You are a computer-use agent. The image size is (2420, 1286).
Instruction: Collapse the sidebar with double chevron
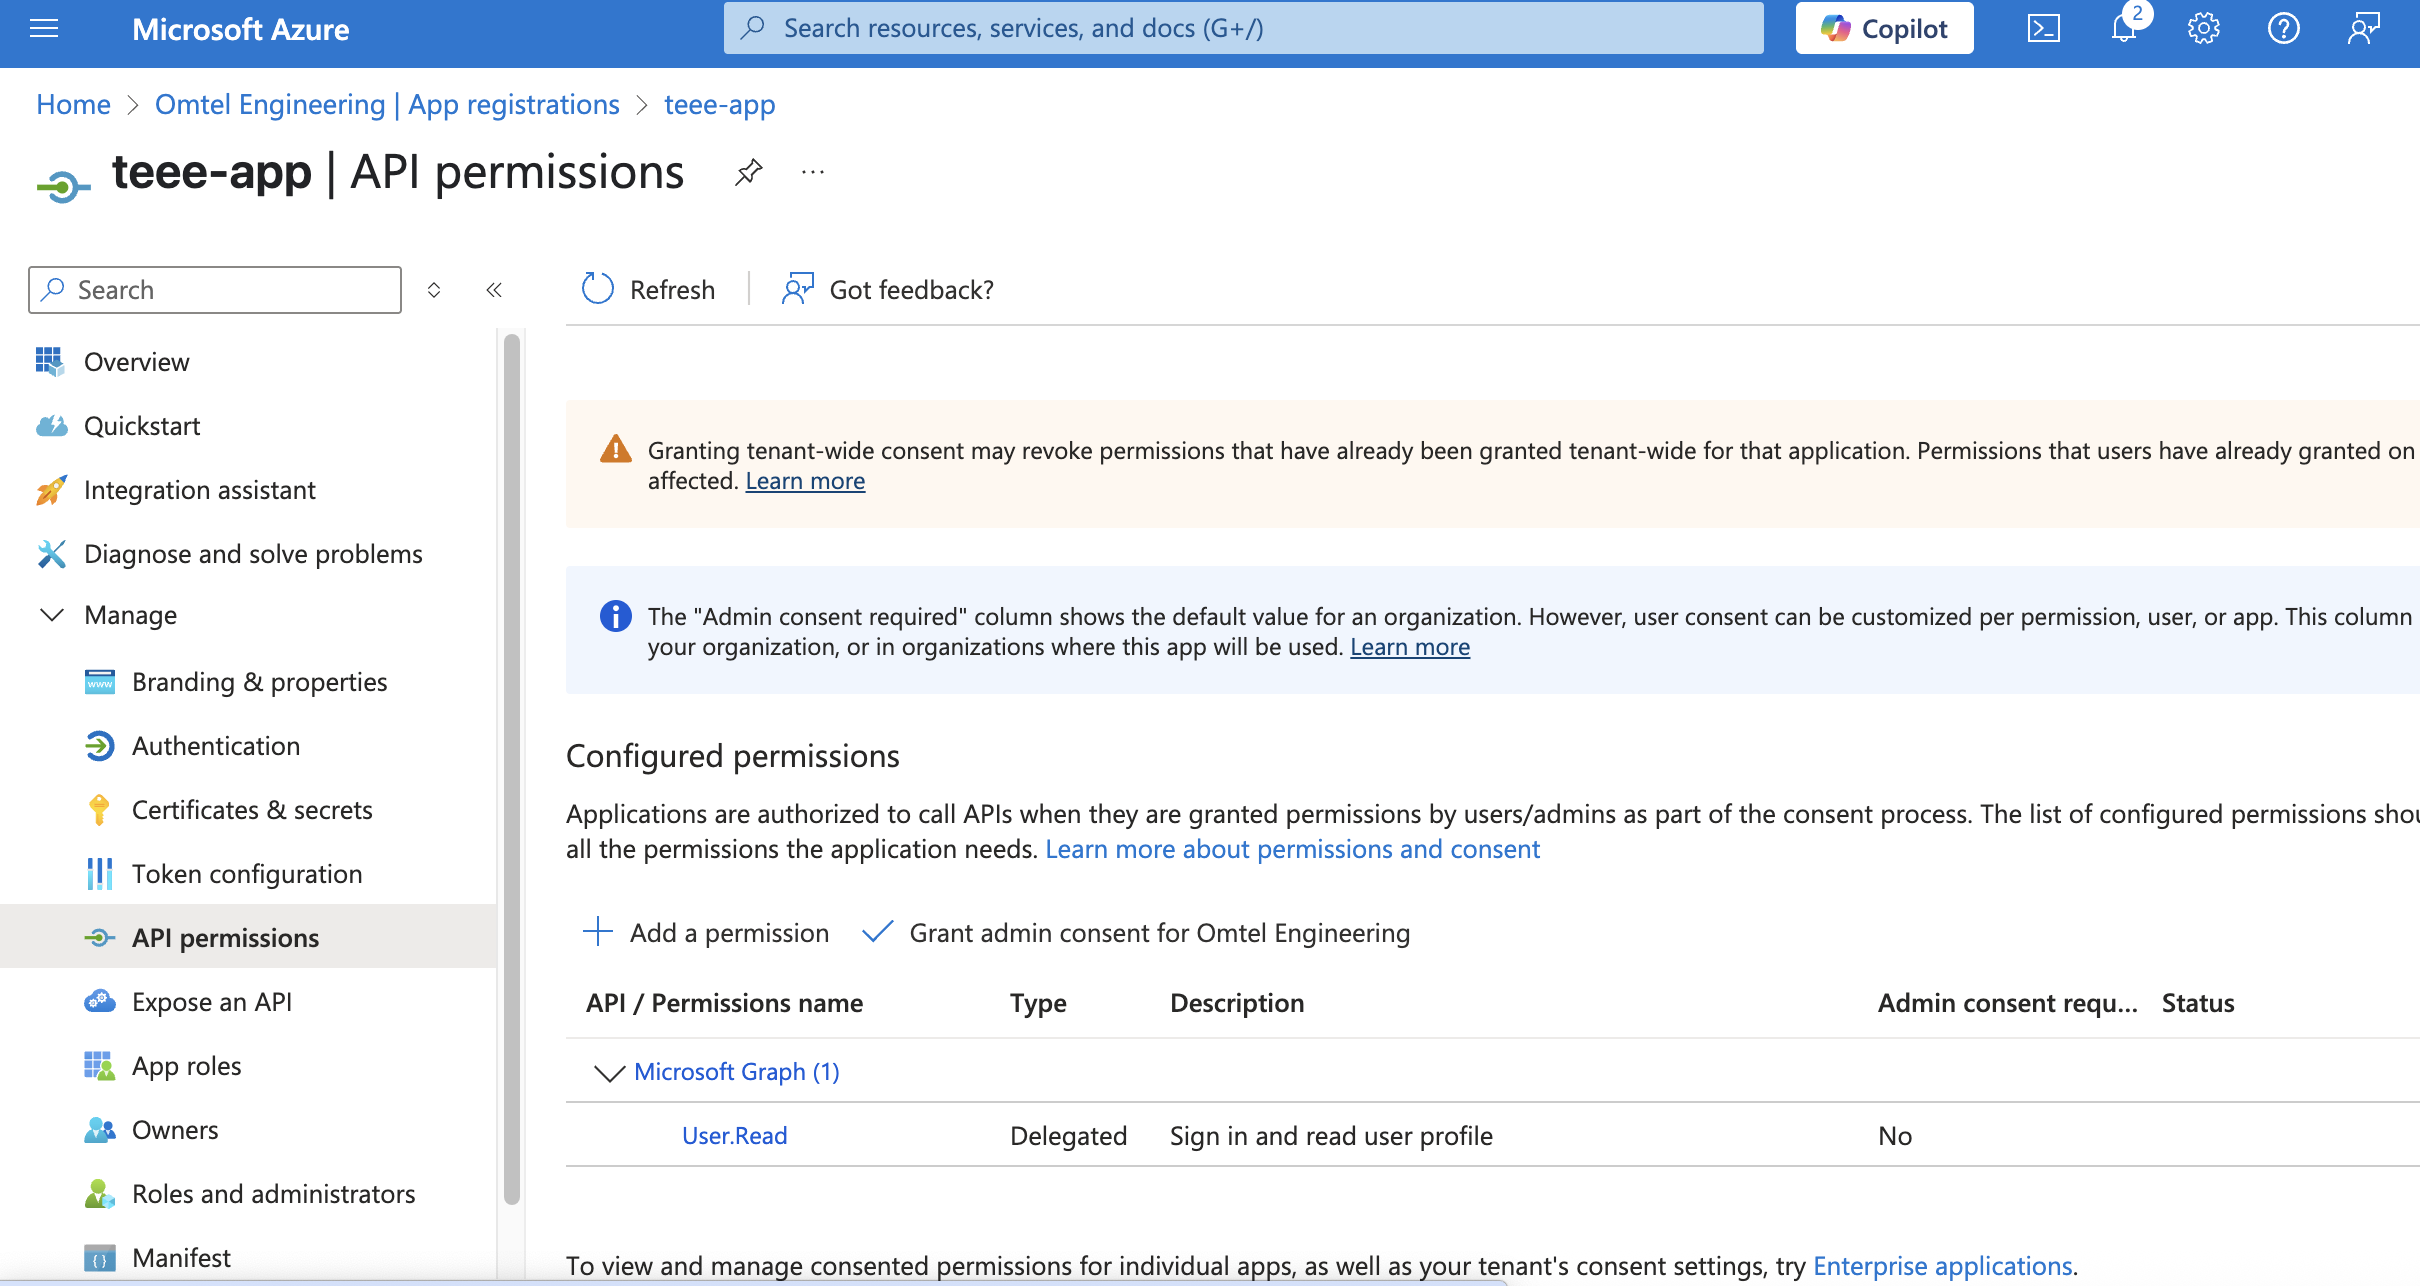[x=494, y=290]
